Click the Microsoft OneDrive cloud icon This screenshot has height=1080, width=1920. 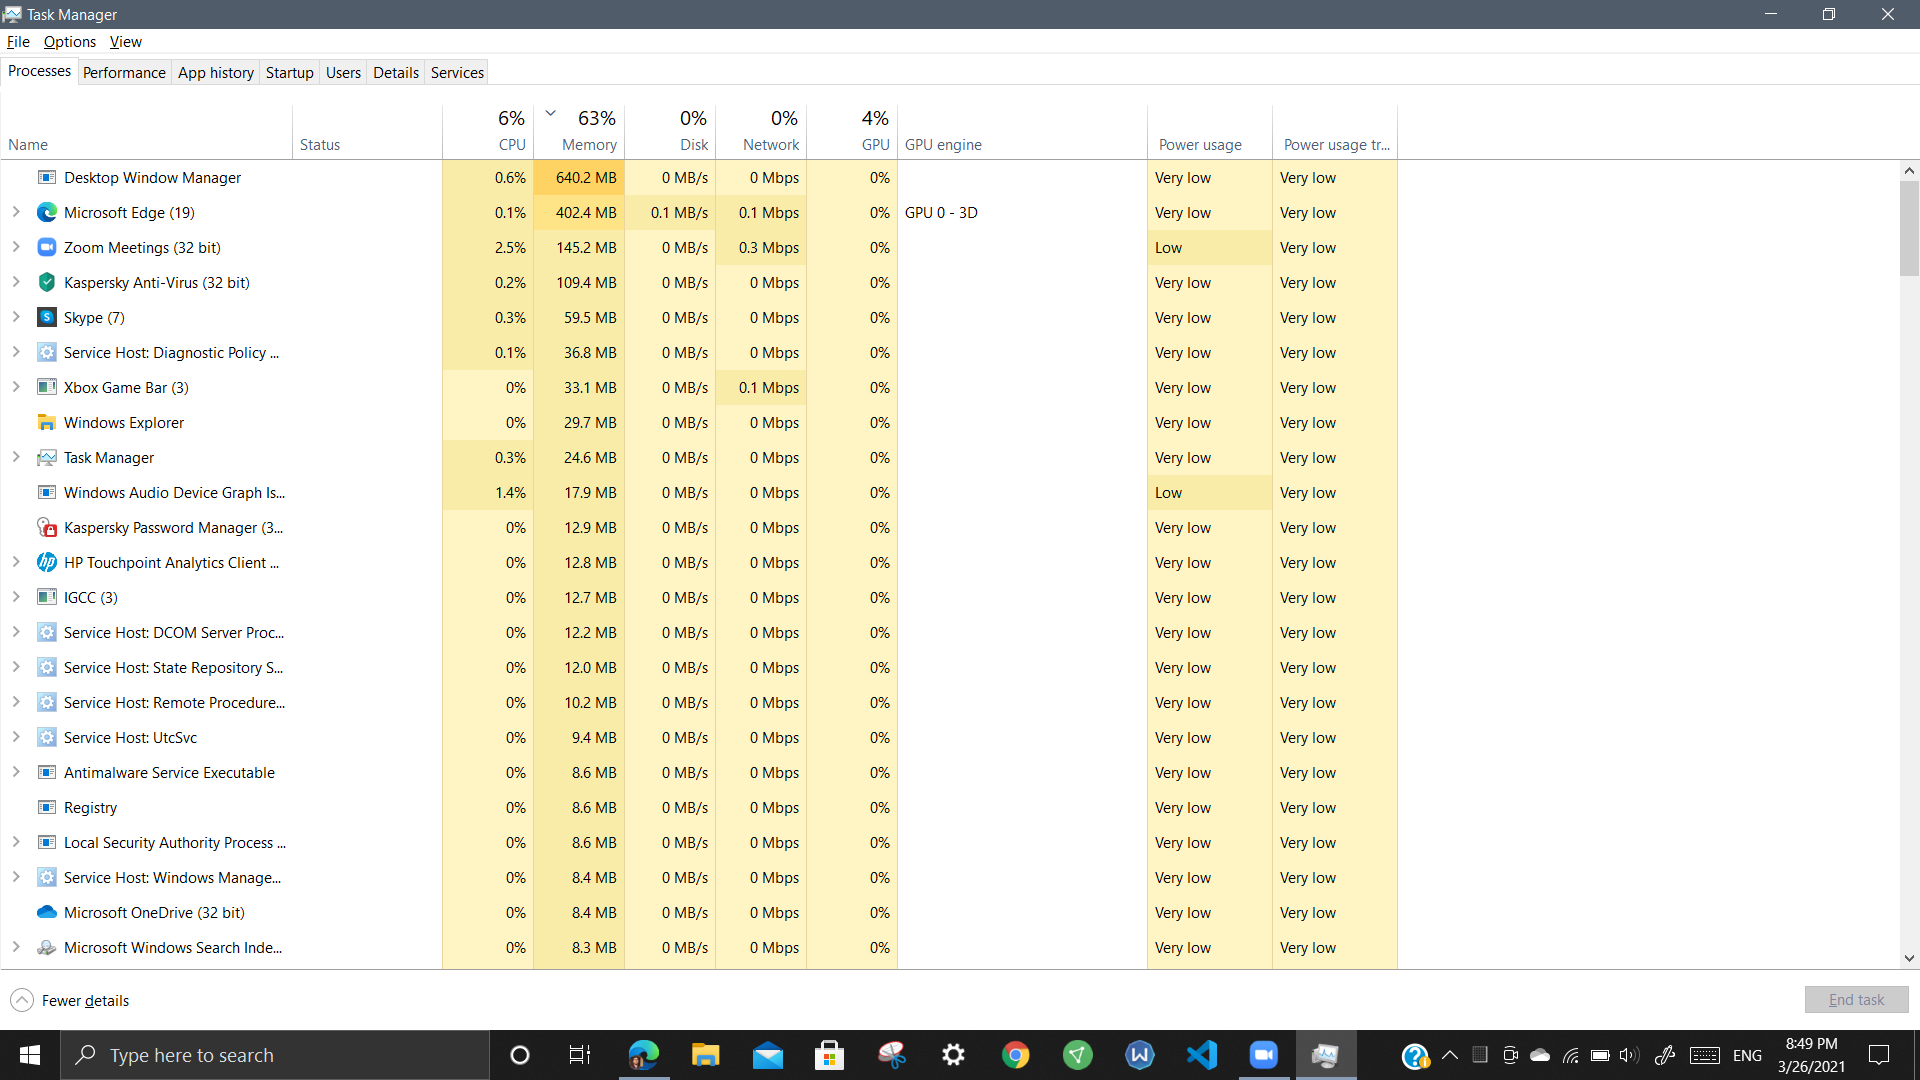pyautogui.click(x=46, y=912)
